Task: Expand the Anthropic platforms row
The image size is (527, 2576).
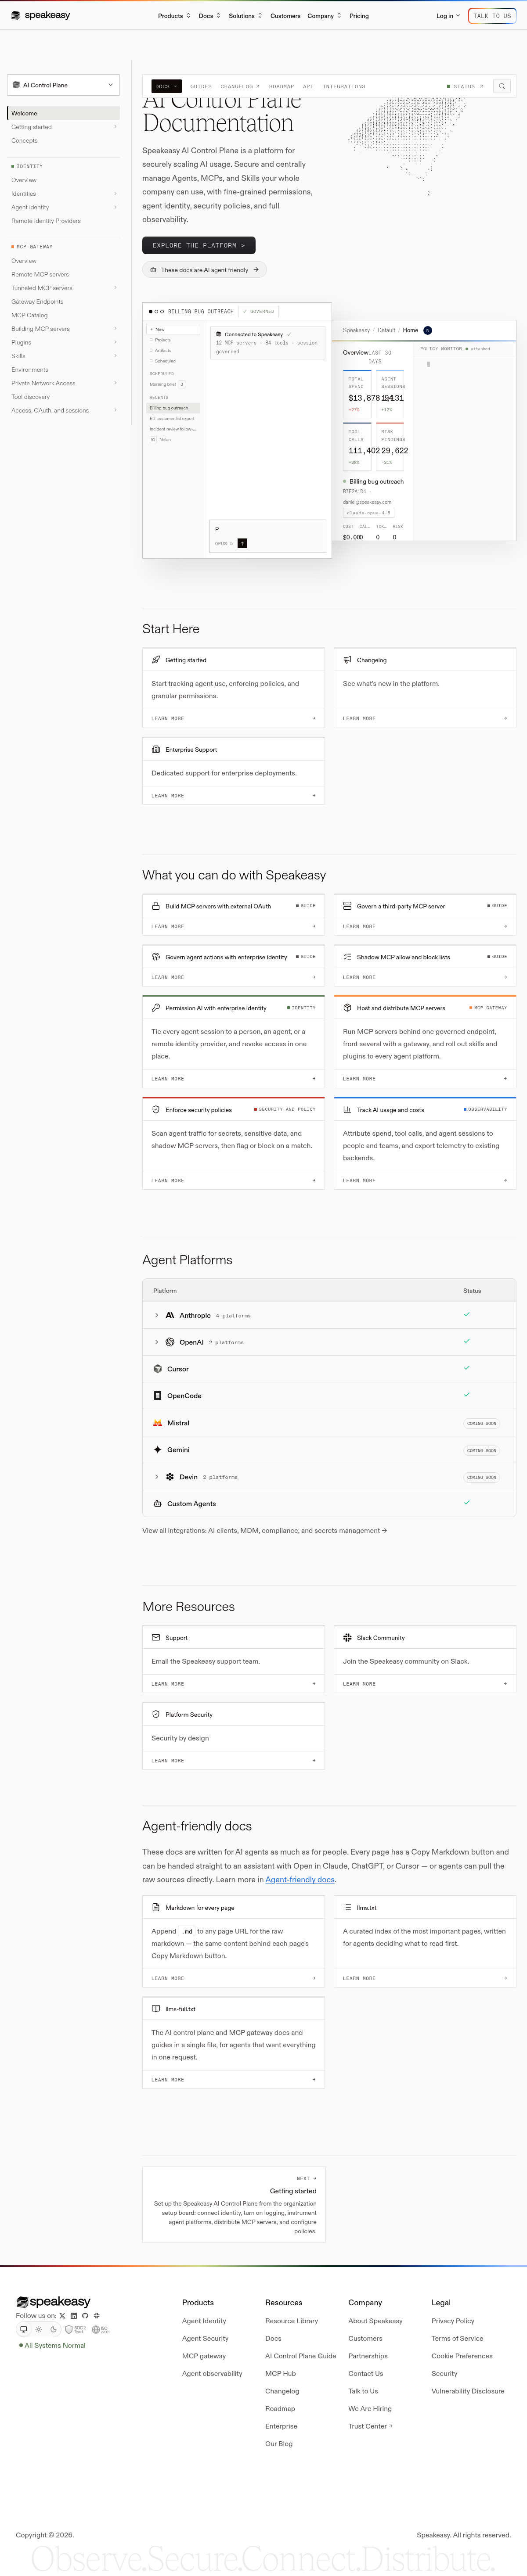Action: click(157, 1315)
